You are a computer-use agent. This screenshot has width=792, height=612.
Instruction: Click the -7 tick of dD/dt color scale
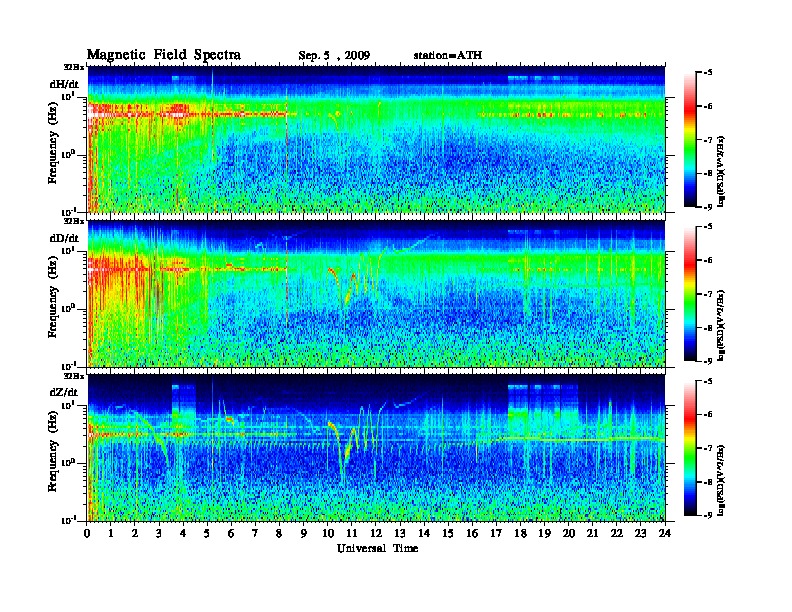(708, 294)
